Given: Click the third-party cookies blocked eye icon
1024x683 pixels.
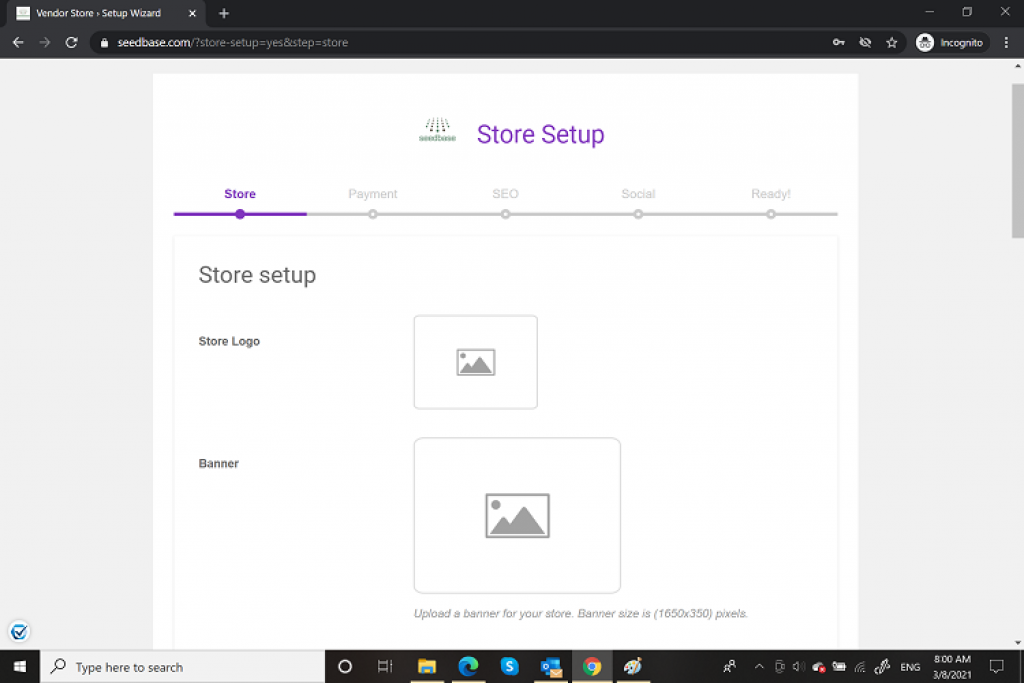Looking at the screenshot, I should (x=865, y=43).
